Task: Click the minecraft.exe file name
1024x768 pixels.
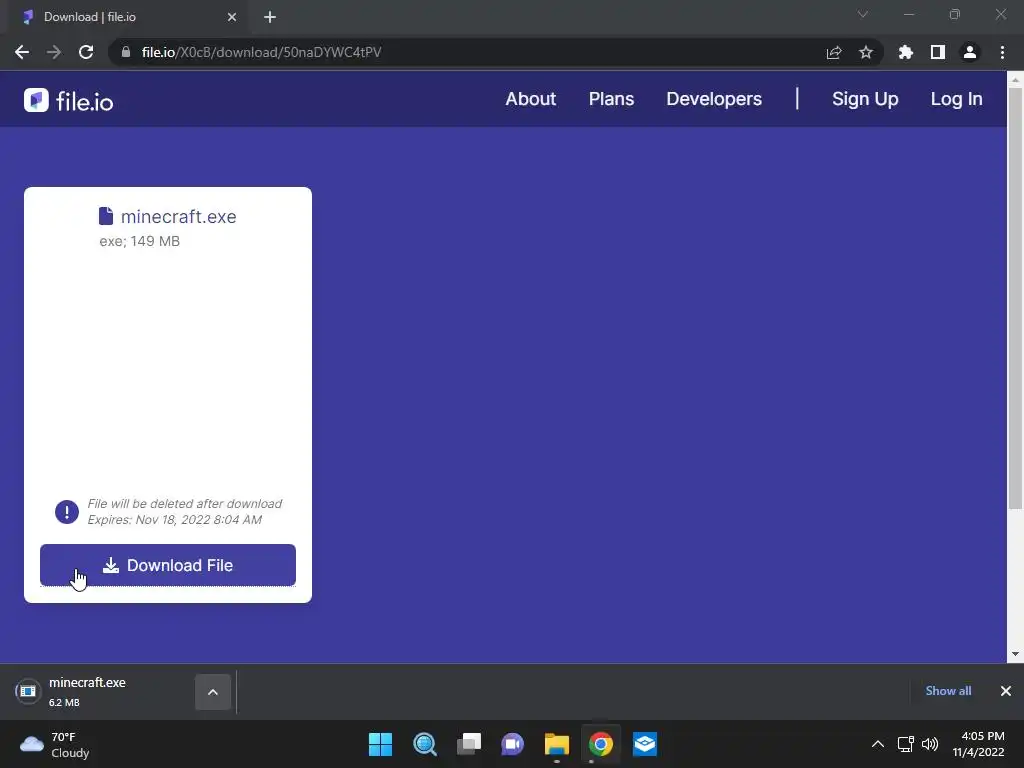Action: (178, 217)
